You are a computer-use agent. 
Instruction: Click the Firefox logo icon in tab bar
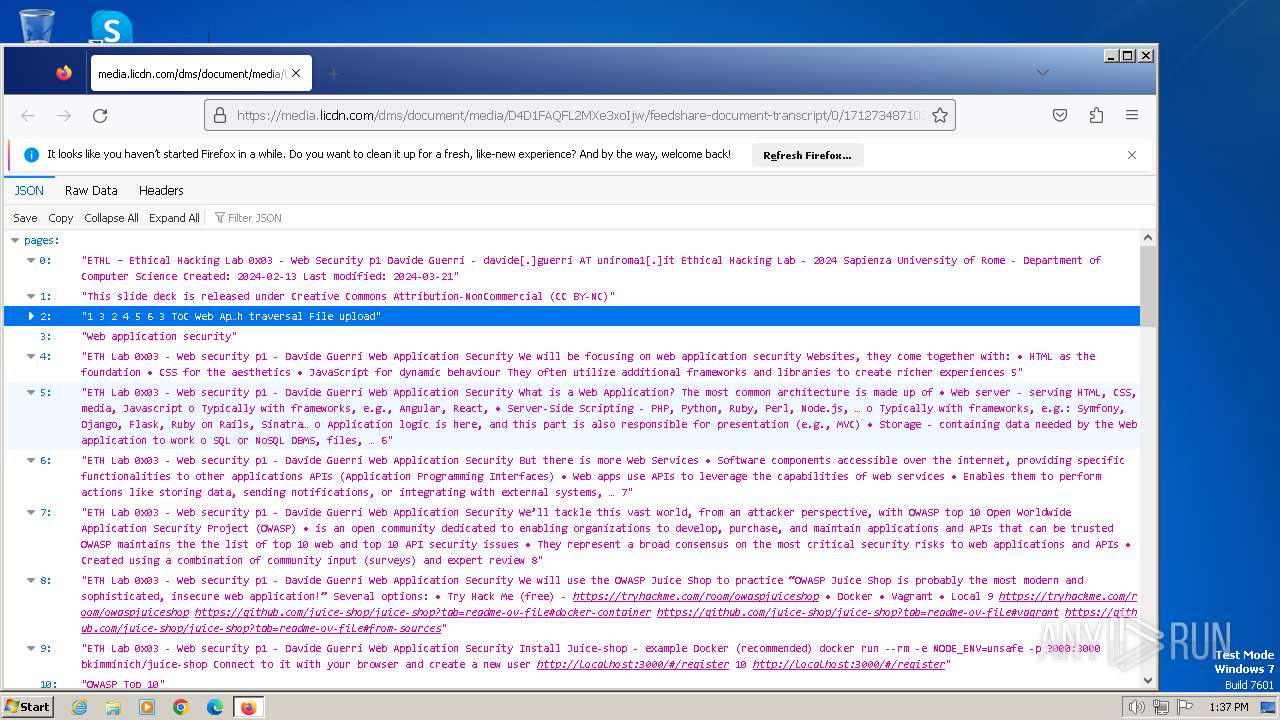tap(64, 73)
